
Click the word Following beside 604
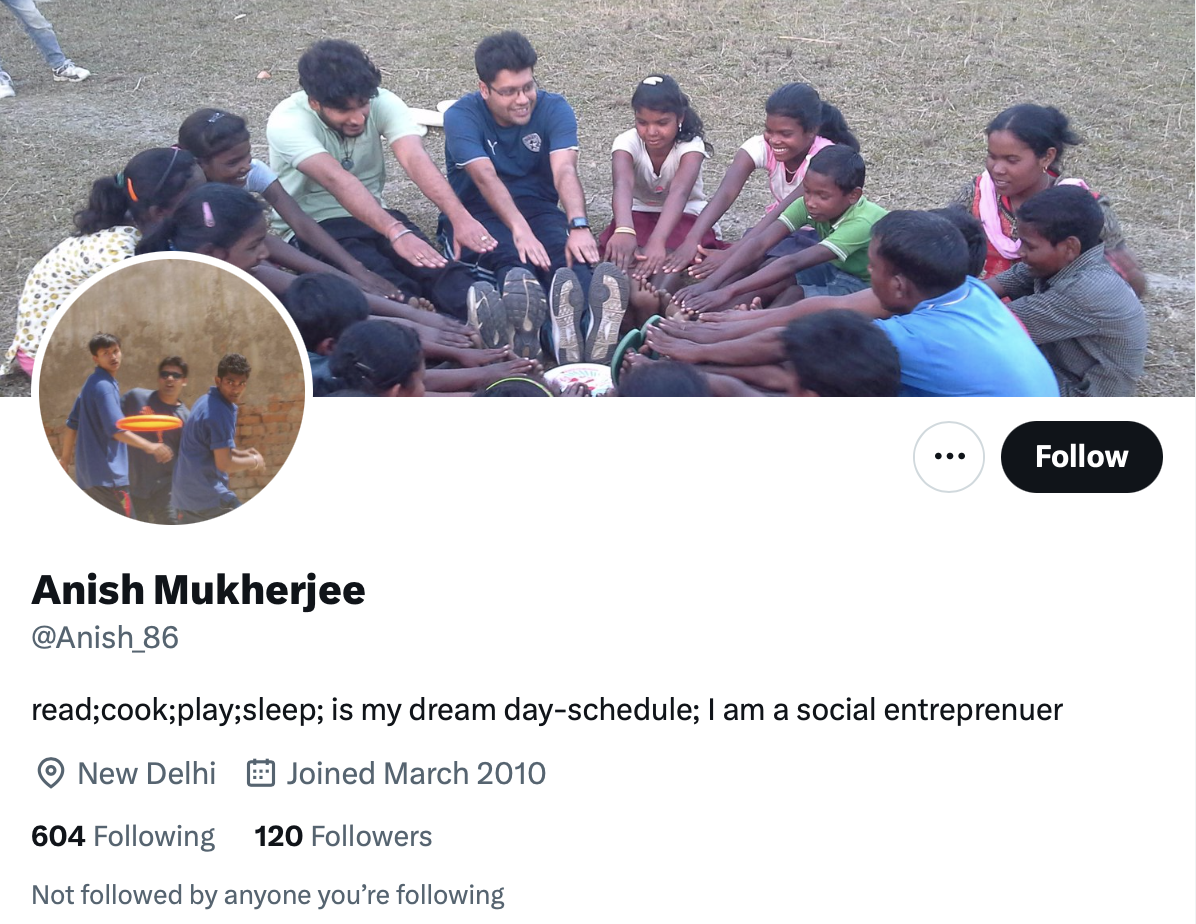[154, 836]
